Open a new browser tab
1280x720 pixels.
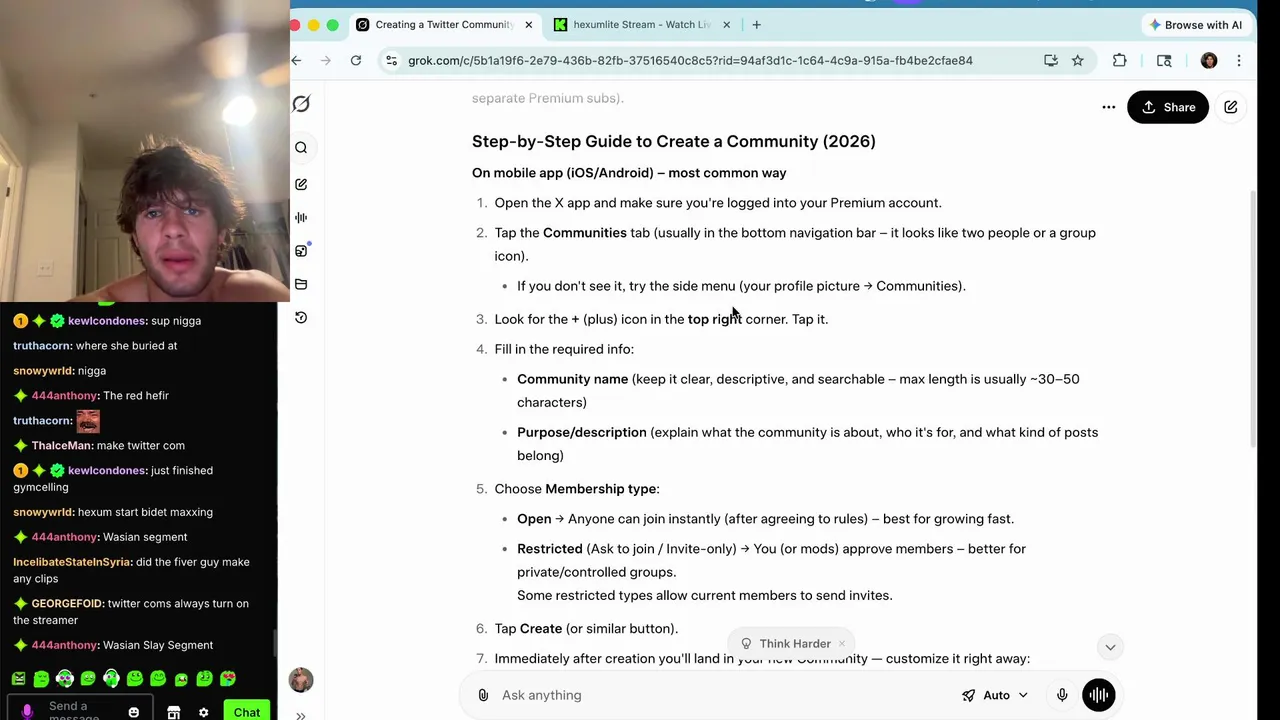[756, 24]
